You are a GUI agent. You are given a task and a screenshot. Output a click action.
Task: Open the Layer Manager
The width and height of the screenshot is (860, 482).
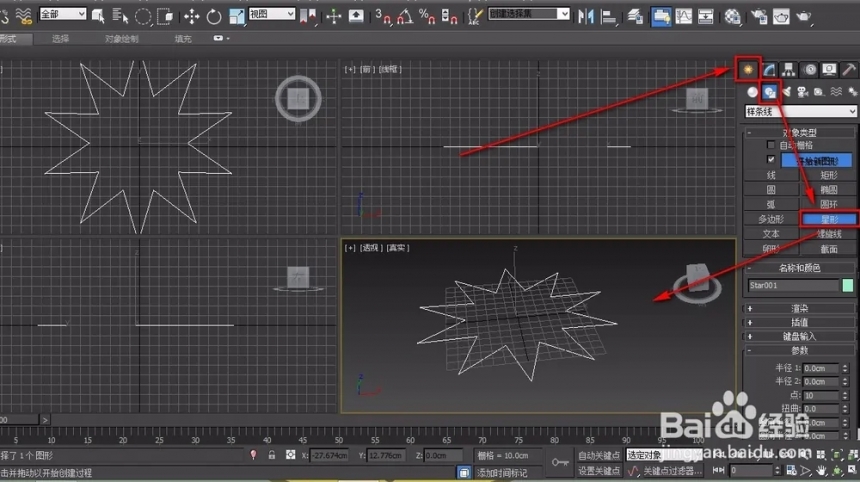click(x=635, y=16)
